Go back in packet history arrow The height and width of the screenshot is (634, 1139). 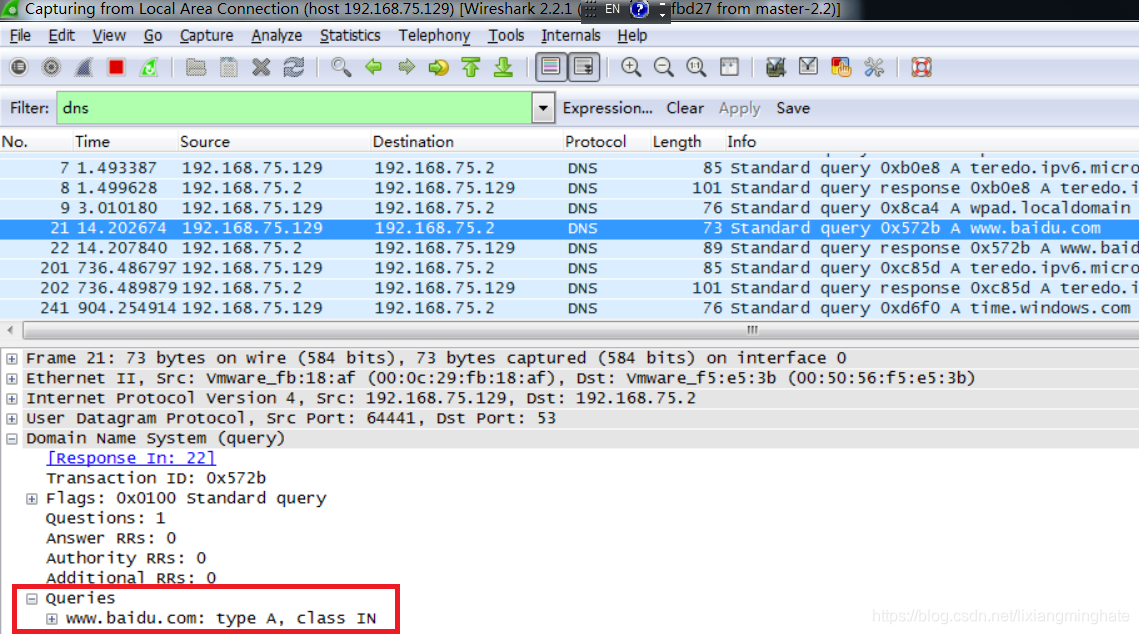[373, 68]
